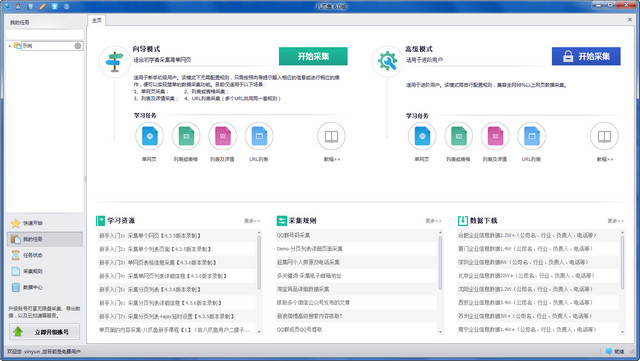Open wizard mode 教程 book icon
This screenshot has height=361, width=640.
(x=331, y=136)
